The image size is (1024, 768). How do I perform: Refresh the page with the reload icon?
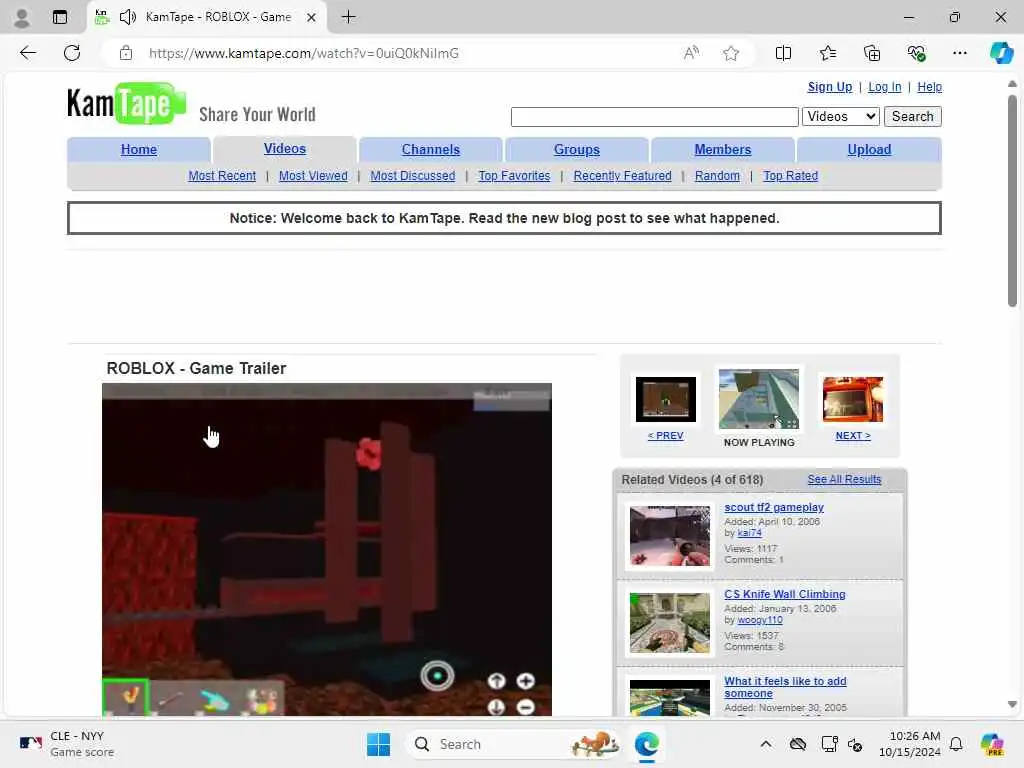tap(72, 53)
